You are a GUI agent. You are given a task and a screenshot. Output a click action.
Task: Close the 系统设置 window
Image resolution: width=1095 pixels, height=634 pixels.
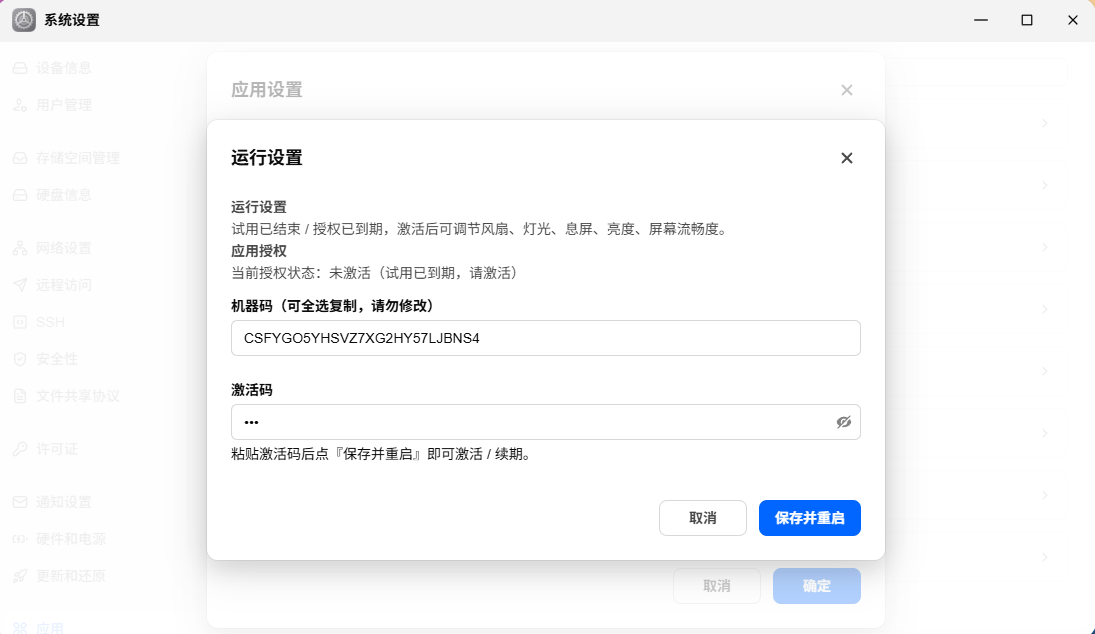(x=1073, y=20)
